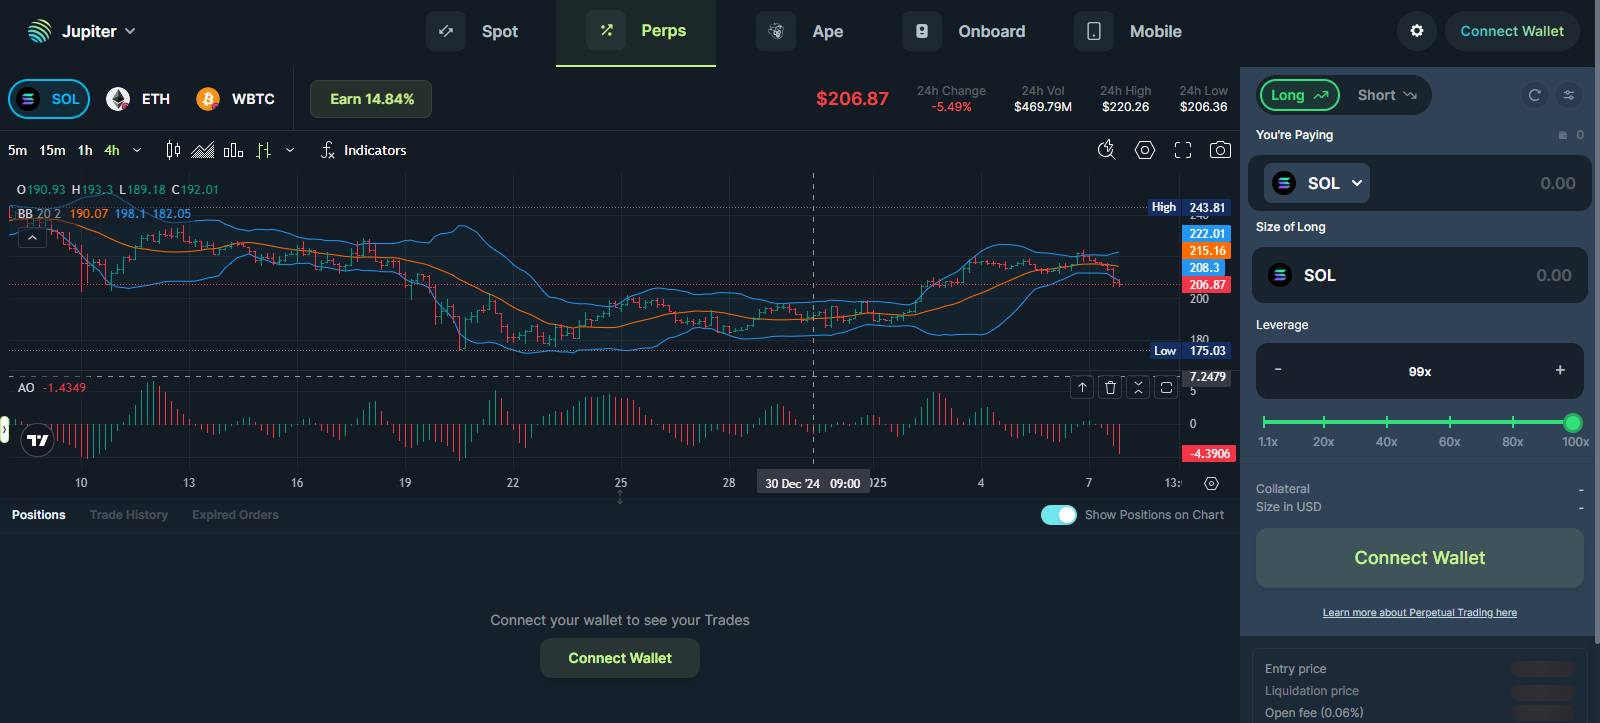Image resolution: width=1600 pixels, height=723 pixels.
Task: Open chart settings hexagon icon
Action: click(x=1145, y=150)
